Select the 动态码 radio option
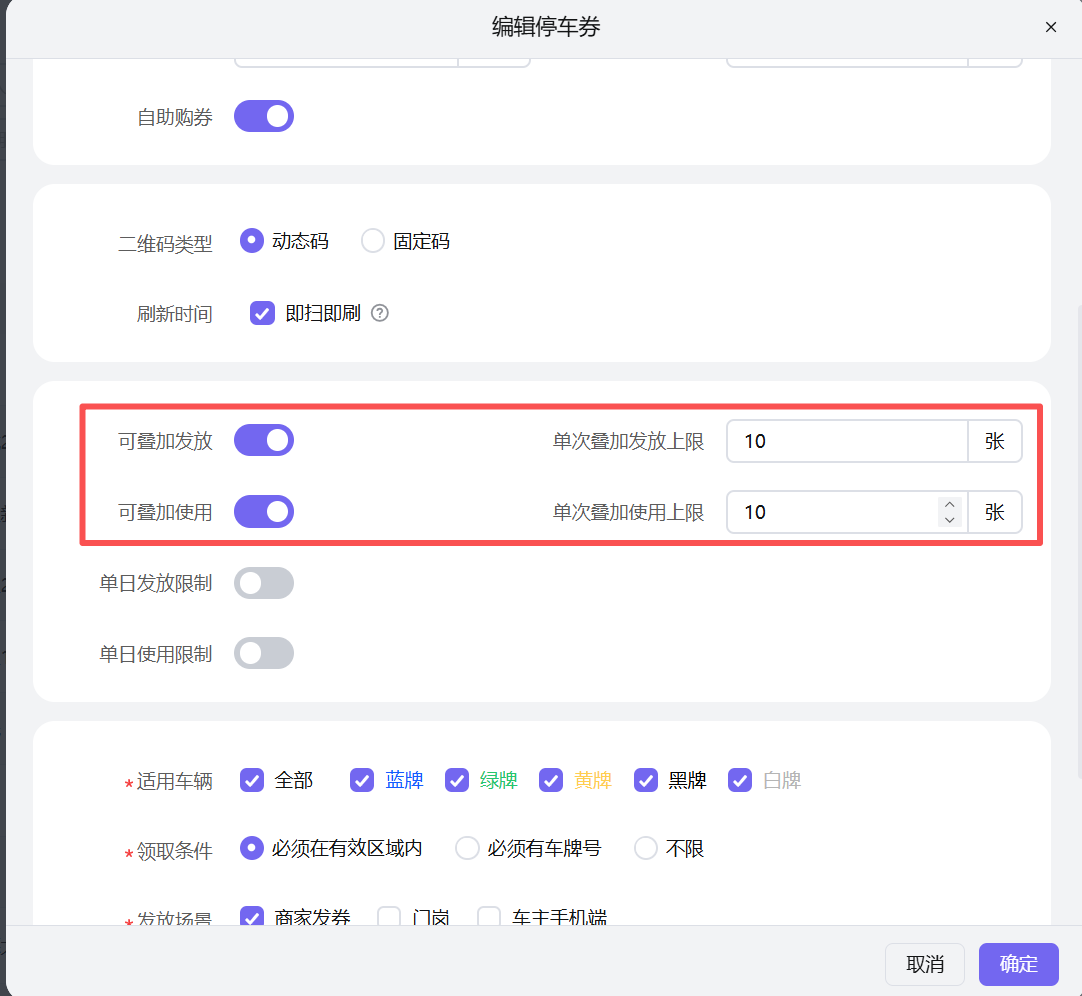Screen dimensions: 1082x996 point(252,241)
